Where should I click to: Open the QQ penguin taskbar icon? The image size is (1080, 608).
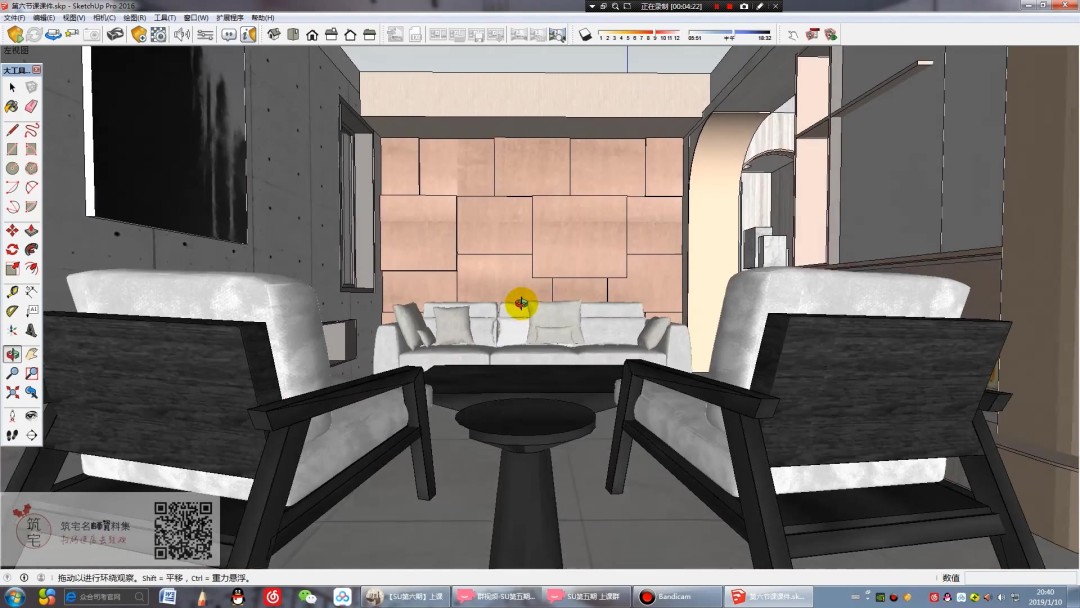coord(238,596)
